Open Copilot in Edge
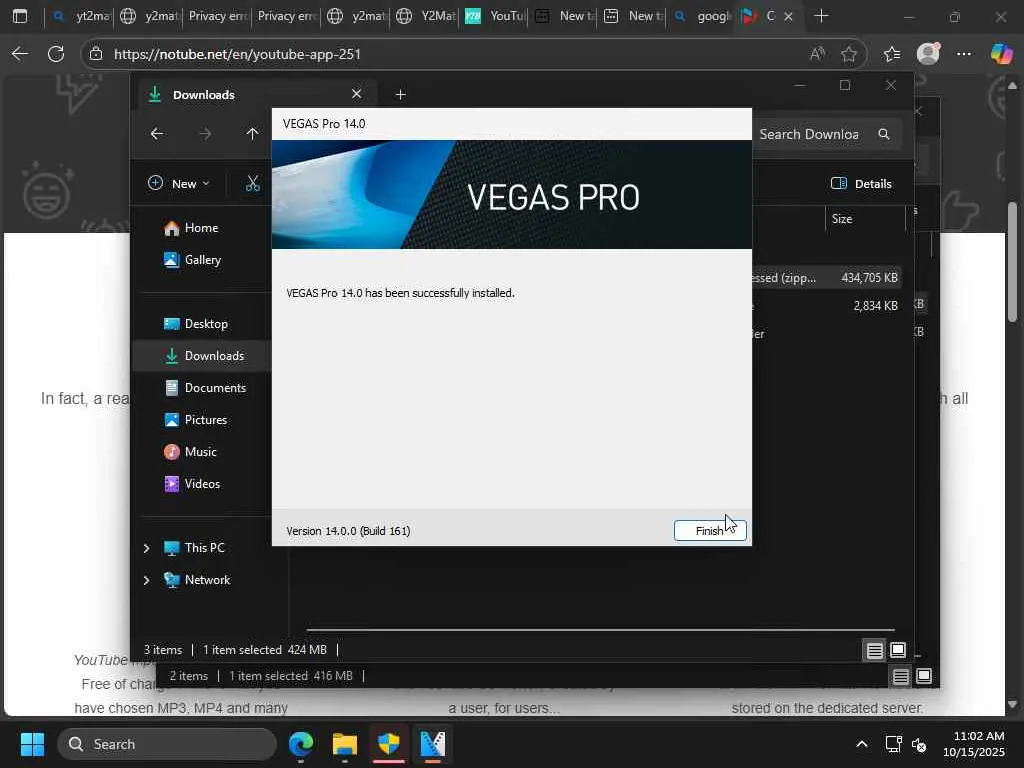Screen dimensions: 1024x768 click(1001, 54)
